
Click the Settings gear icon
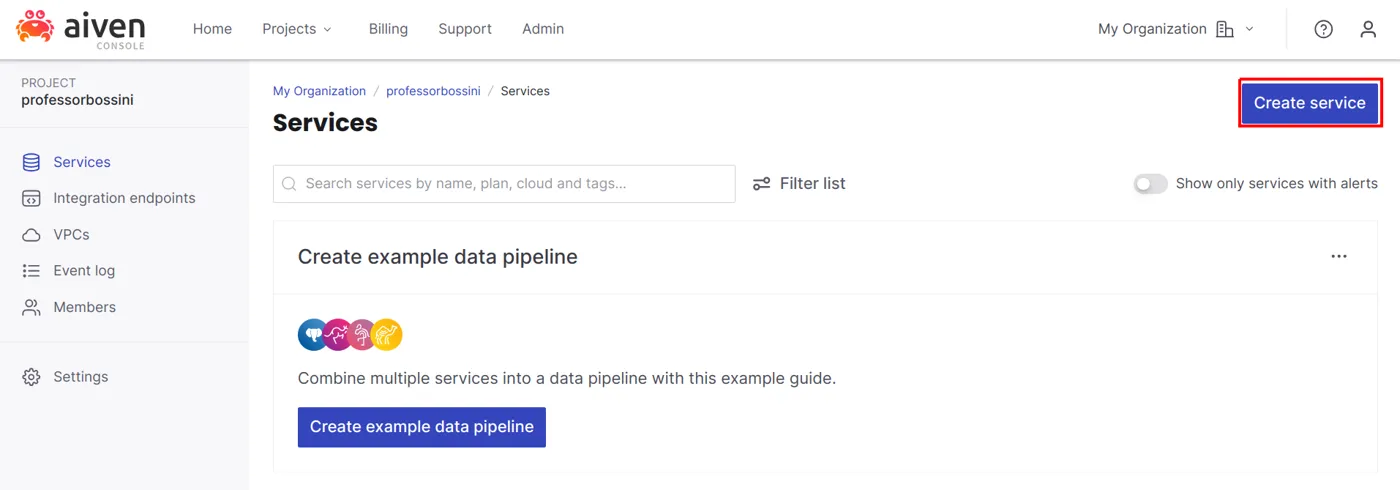click(x=31, y=377)
